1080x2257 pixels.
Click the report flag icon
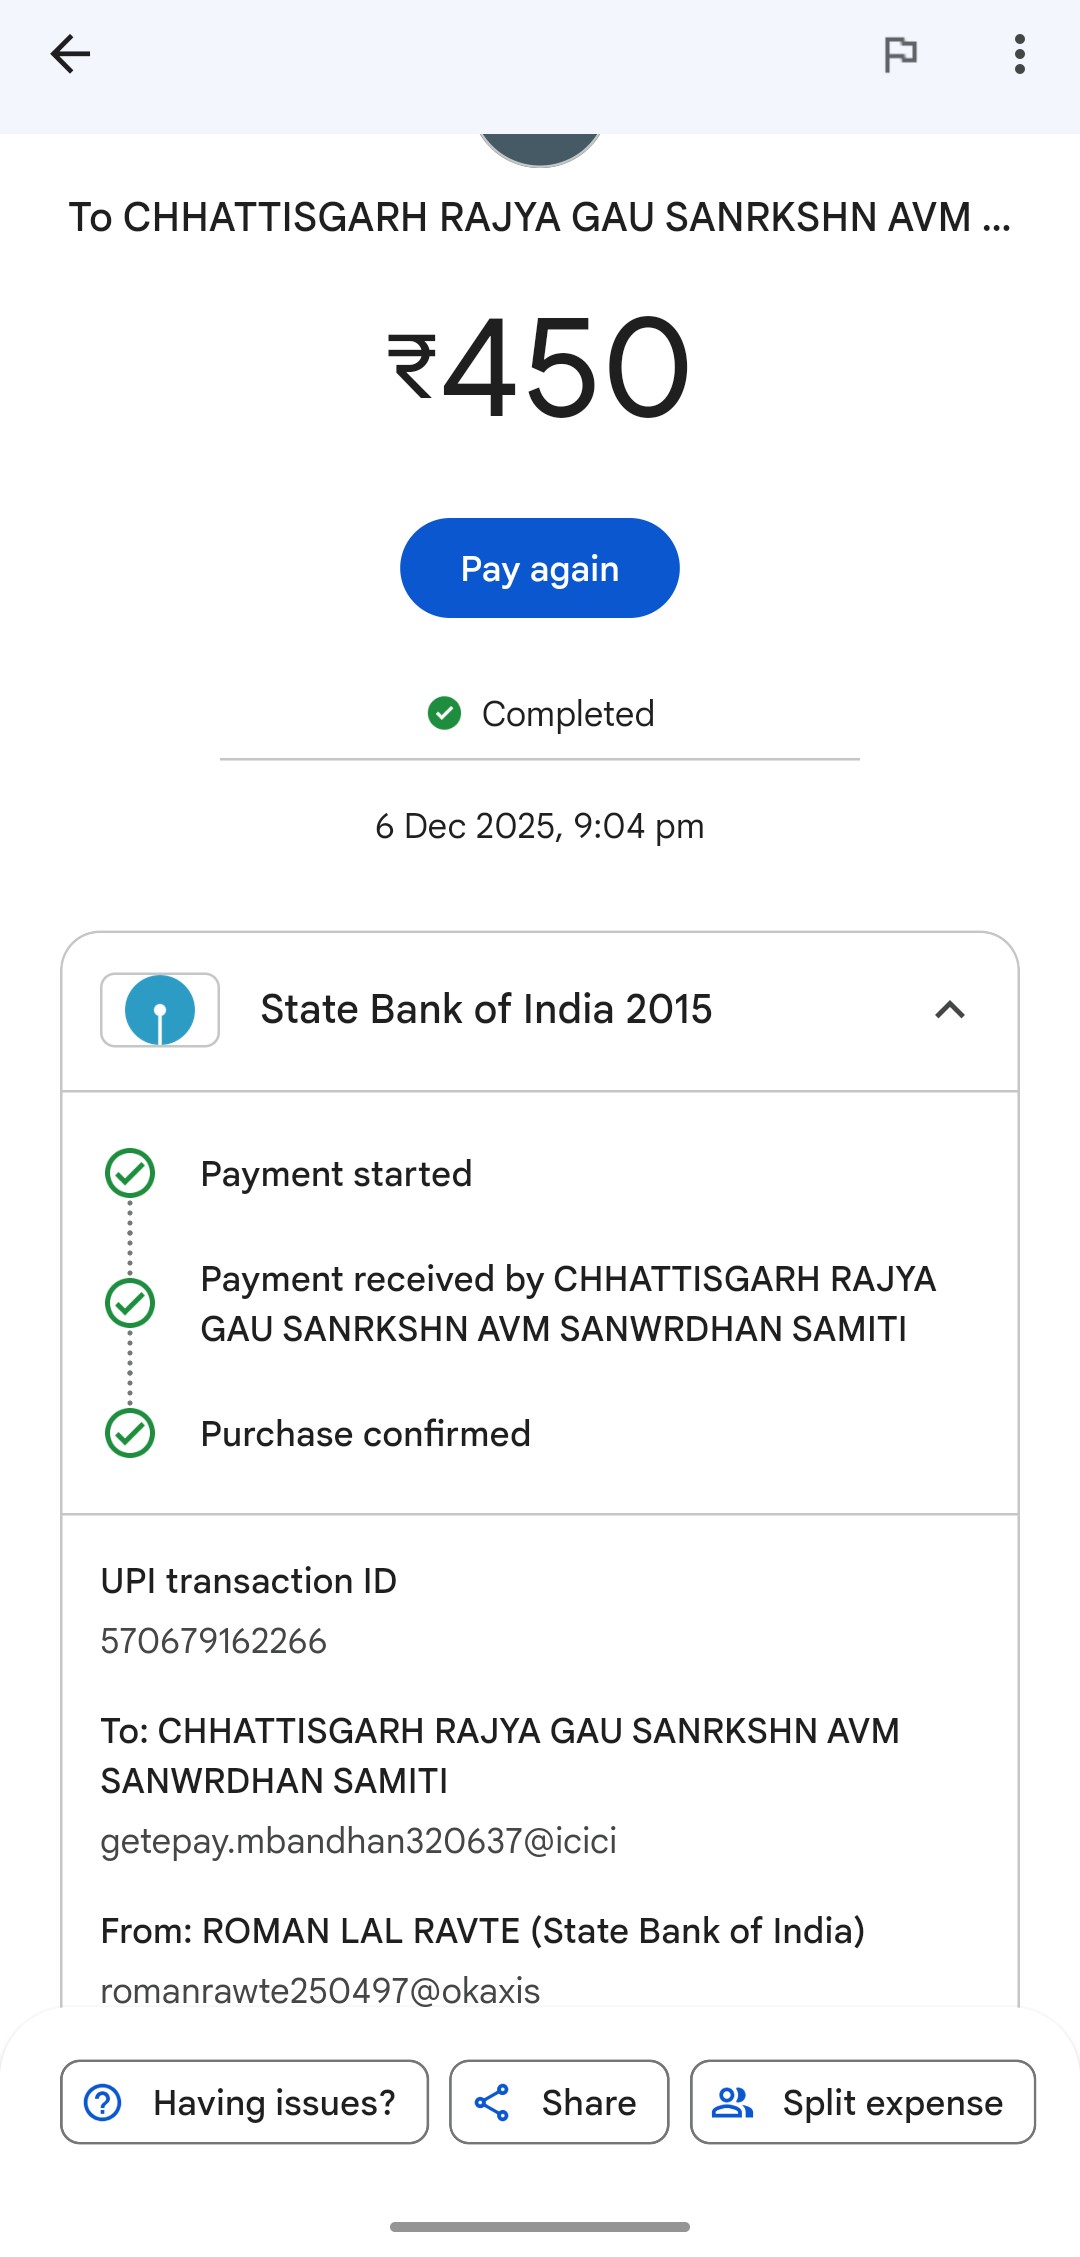(x=900, y=54)
